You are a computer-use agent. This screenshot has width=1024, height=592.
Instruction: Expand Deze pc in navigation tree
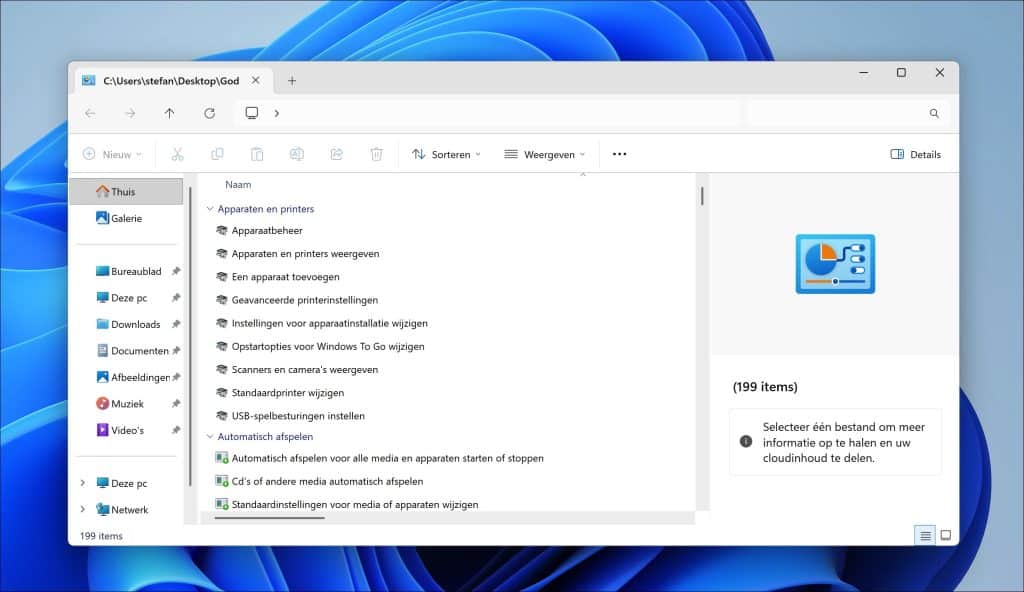click(82, 483)
